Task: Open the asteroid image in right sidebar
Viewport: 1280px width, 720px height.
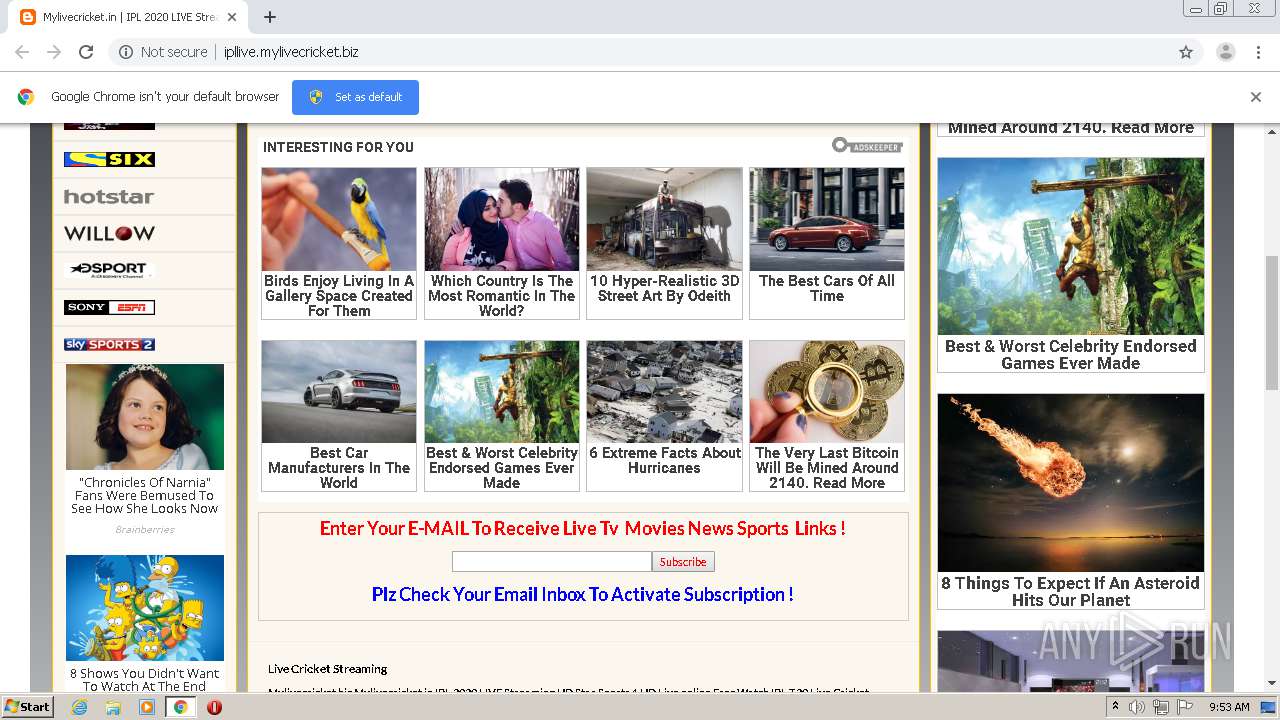Action: [1071, 483]
